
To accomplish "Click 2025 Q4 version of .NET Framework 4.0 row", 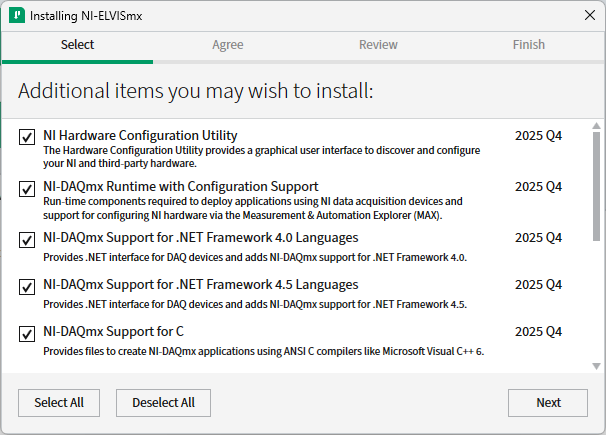I will pos(538,238).
